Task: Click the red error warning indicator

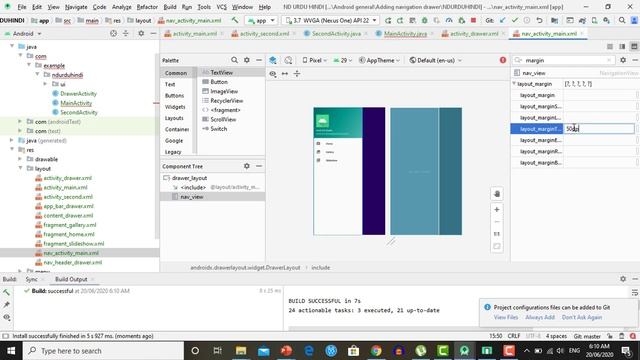Action: coord(503,60)
